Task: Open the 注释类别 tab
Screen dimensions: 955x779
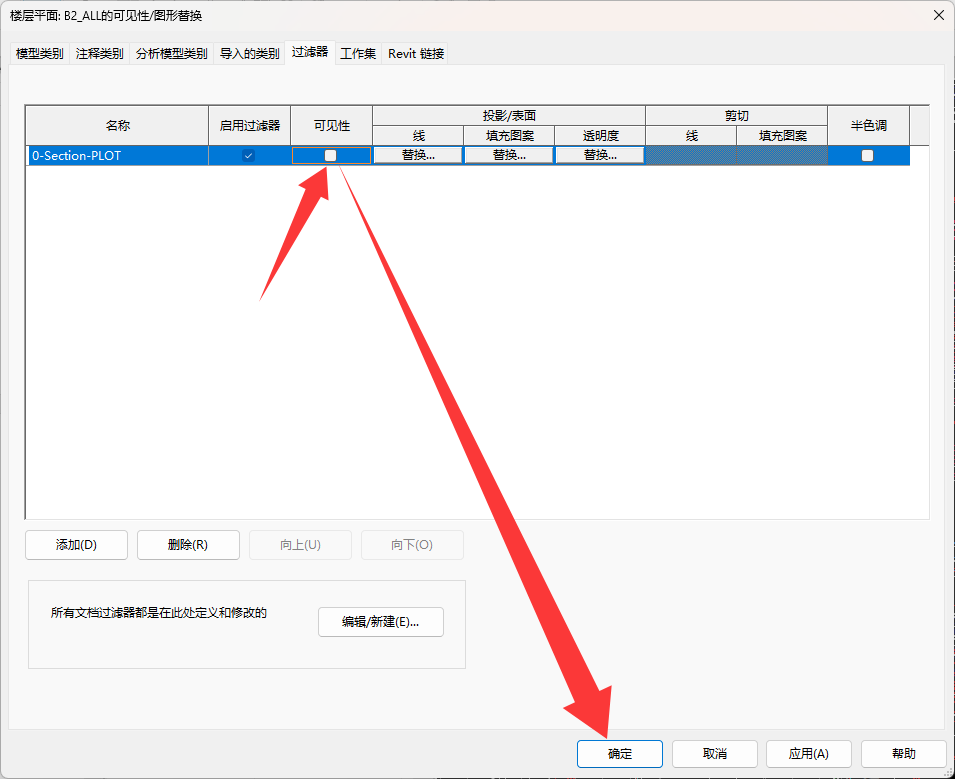Action: 99,54
